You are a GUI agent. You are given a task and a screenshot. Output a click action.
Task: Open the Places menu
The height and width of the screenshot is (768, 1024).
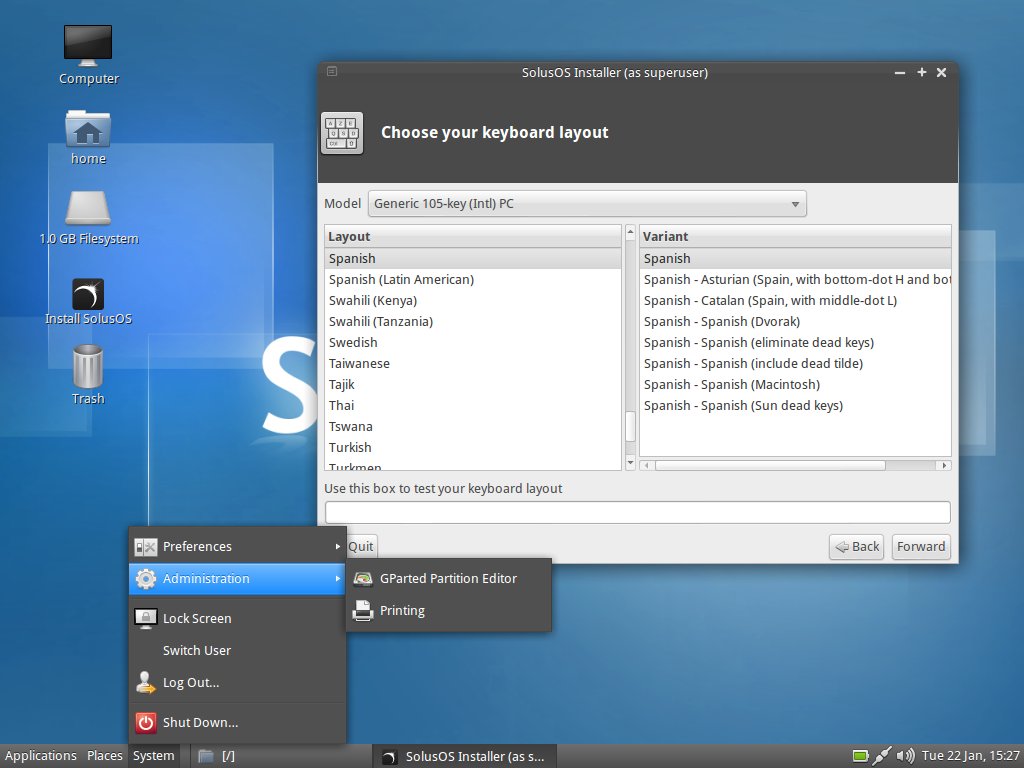[x=104, y=756]
